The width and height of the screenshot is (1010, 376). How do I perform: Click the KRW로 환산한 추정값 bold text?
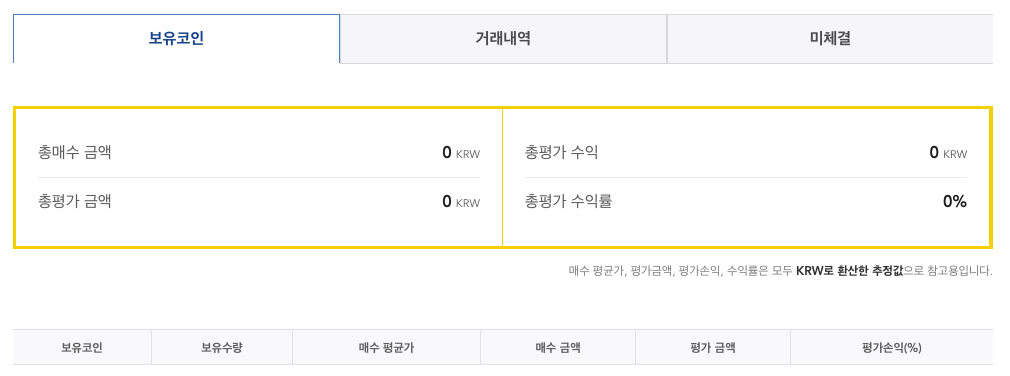click(x=850, y=271)
